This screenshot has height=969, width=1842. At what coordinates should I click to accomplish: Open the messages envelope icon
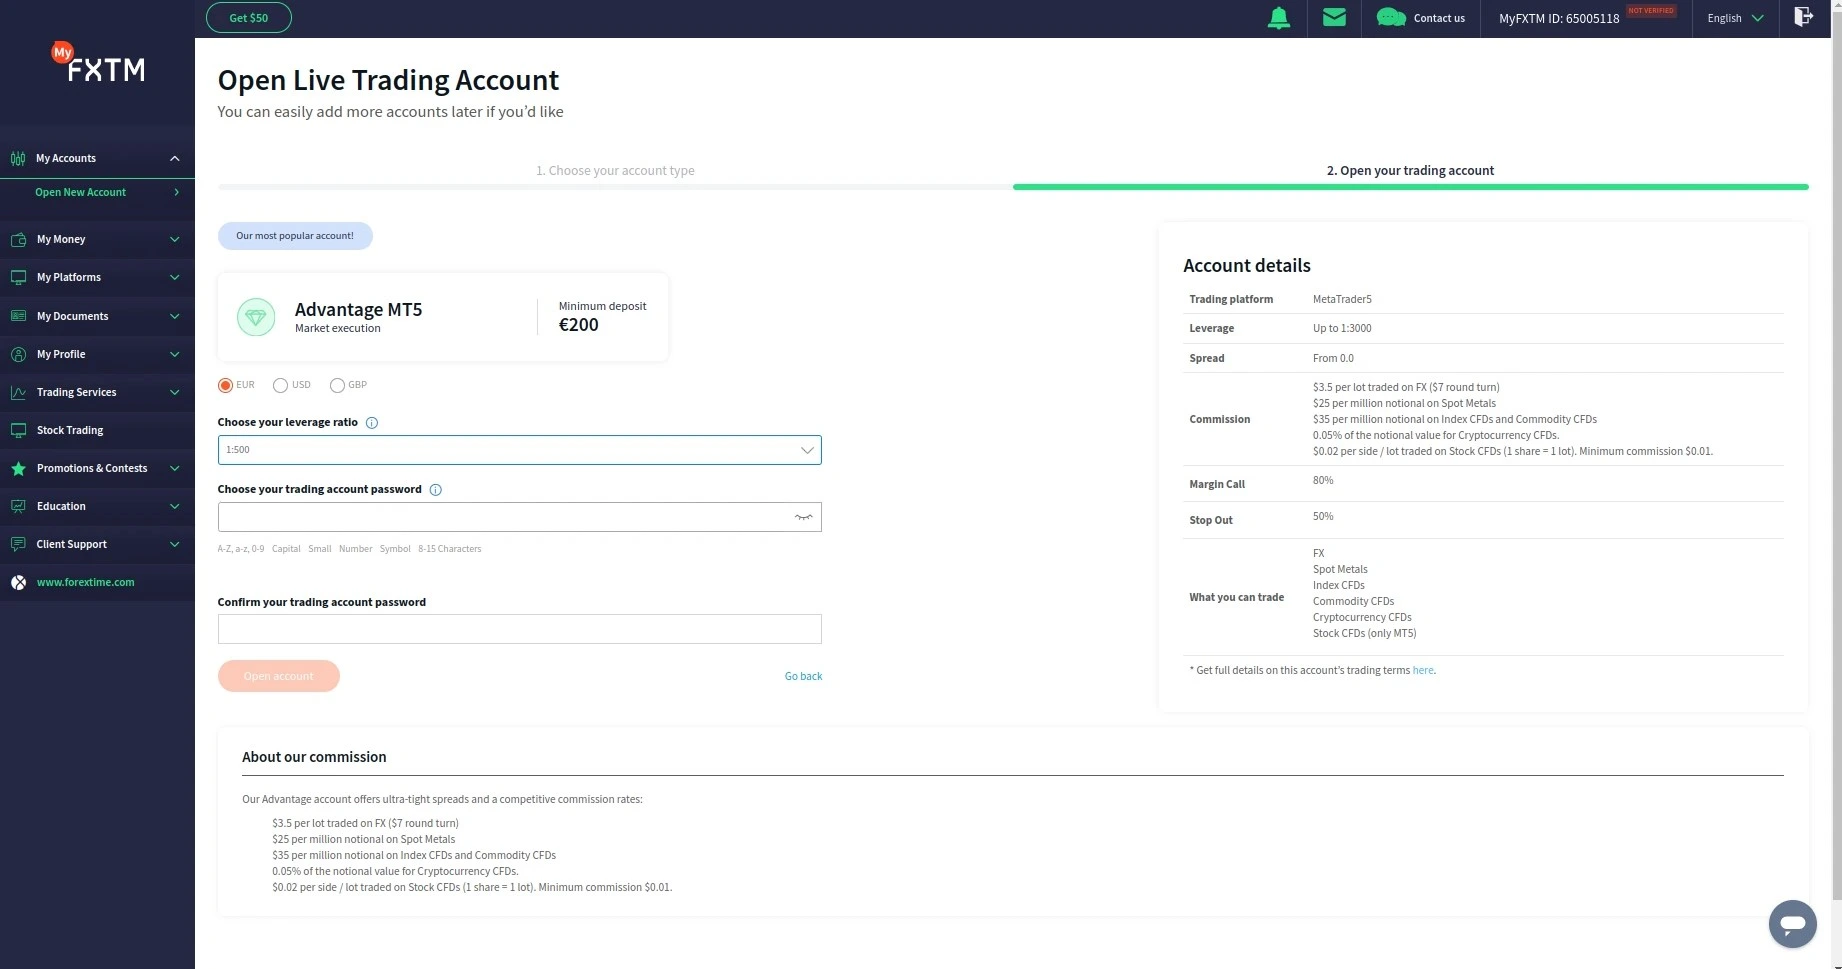1334,17
